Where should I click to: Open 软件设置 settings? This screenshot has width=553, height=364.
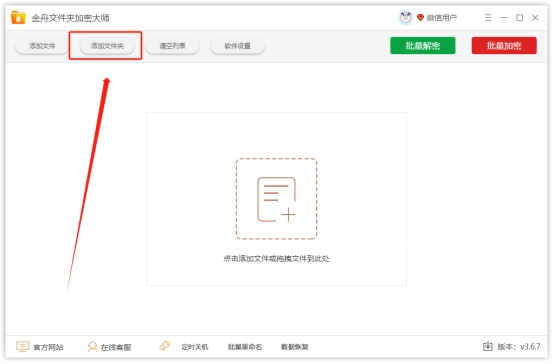point(237,46)
